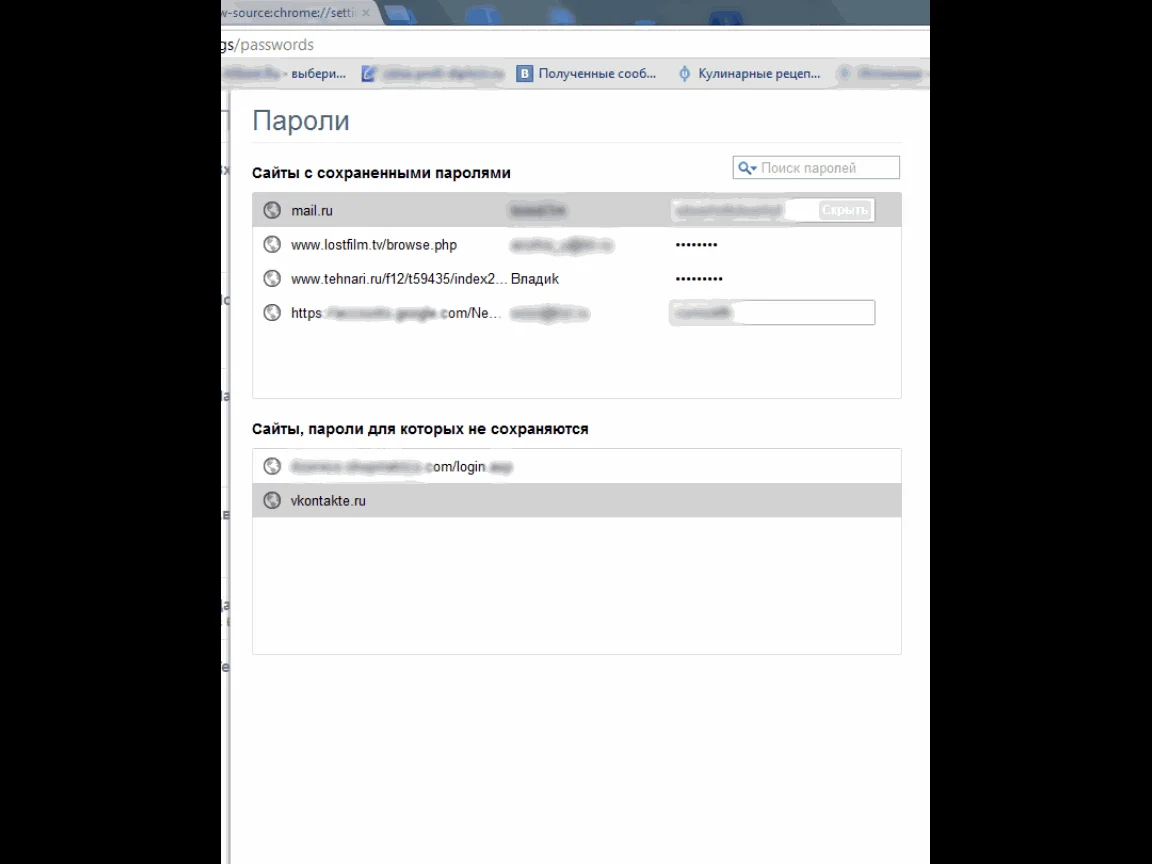Click the hidden password dots for lostfilm.tv
This screenshot has height=864, width=1152.
[x=696, y=245]
